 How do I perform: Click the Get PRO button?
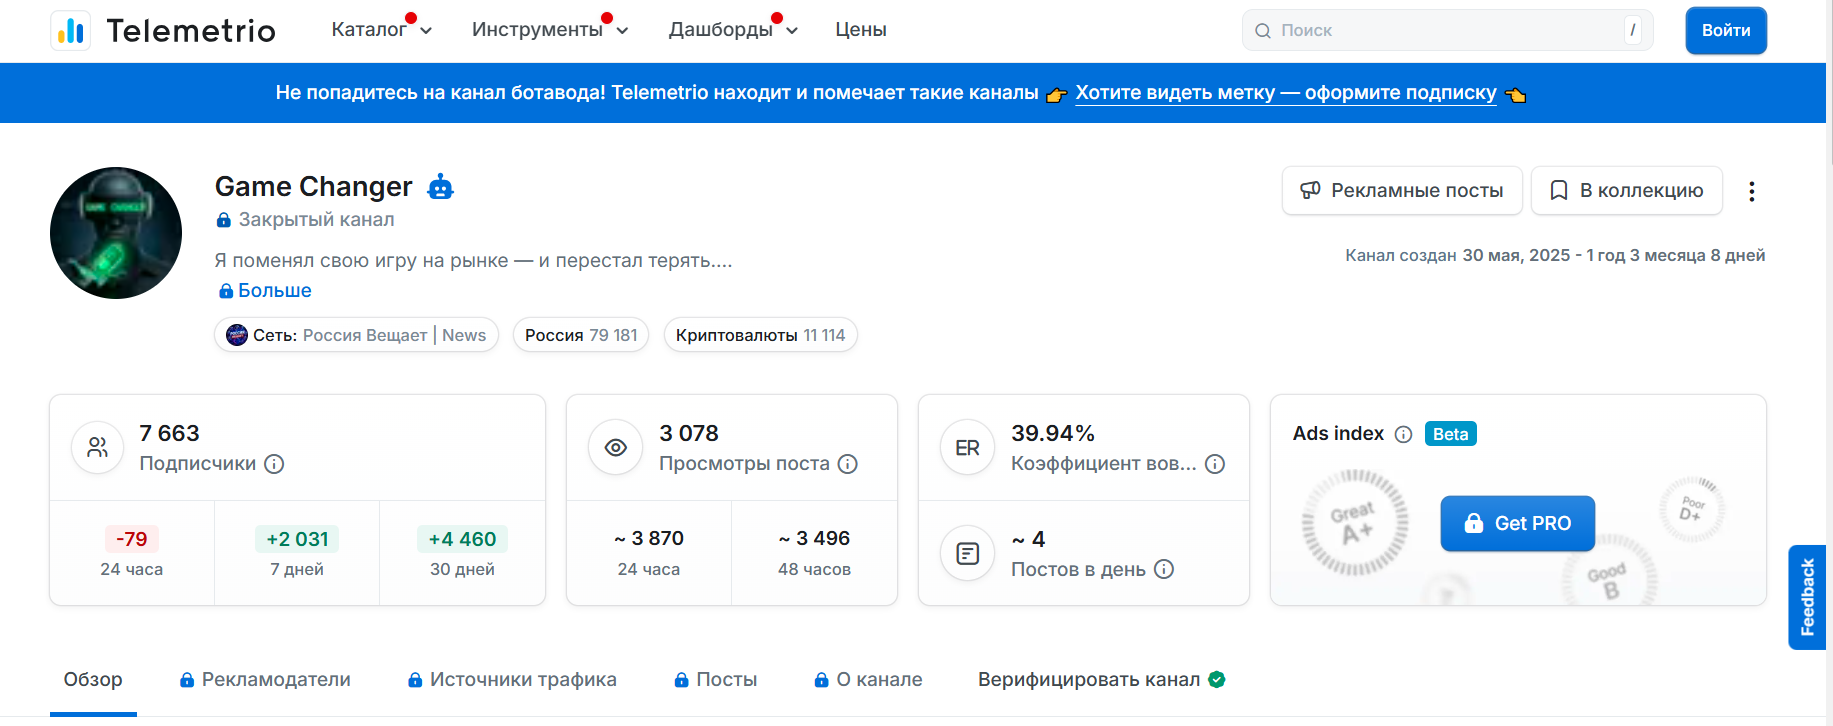1518,523
